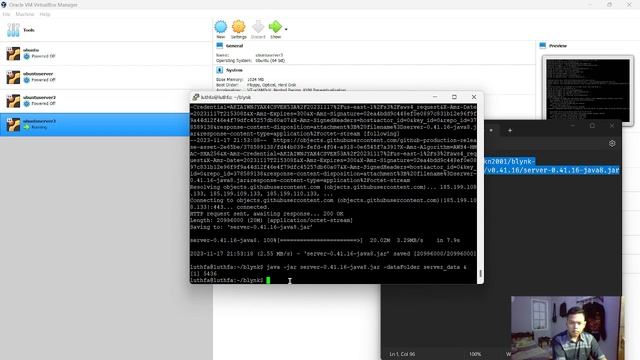Image resolution: width=640 pixels, height=360 pixels.
Task: Click the Preview panel header icon
Action: click(x=543, y=46)
